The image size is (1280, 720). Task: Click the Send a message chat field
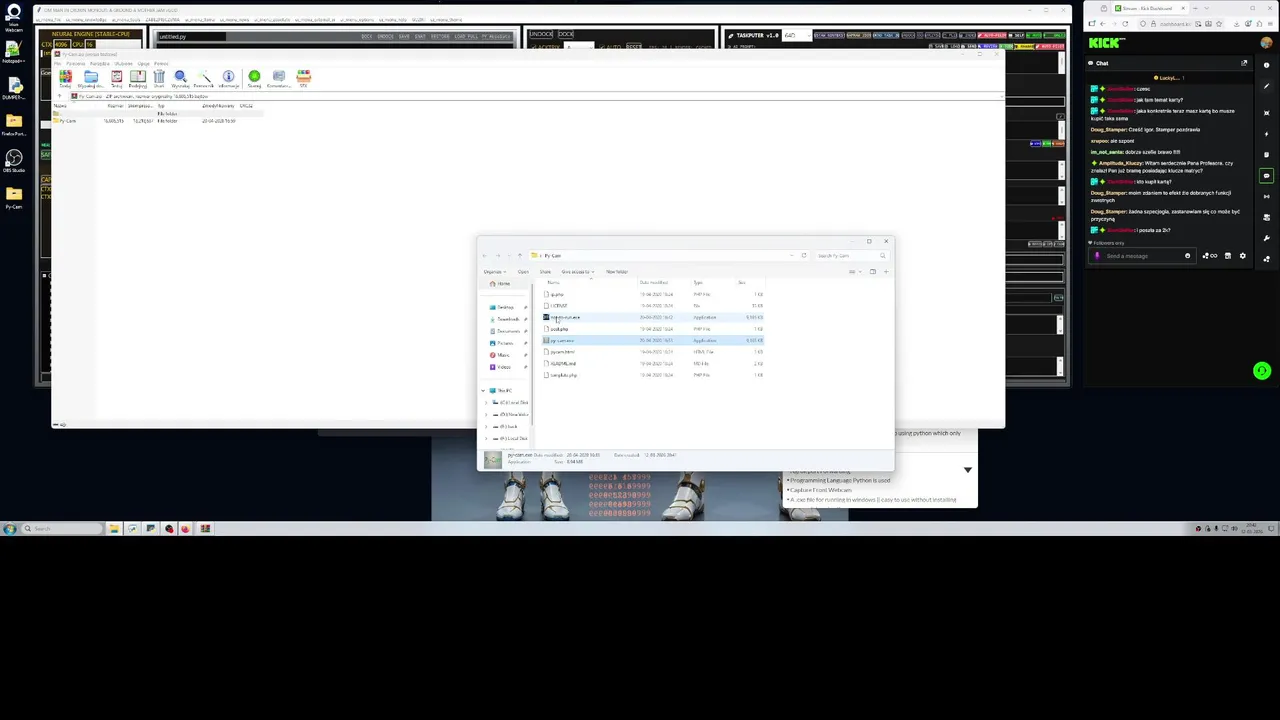(x=1143, y=256)
